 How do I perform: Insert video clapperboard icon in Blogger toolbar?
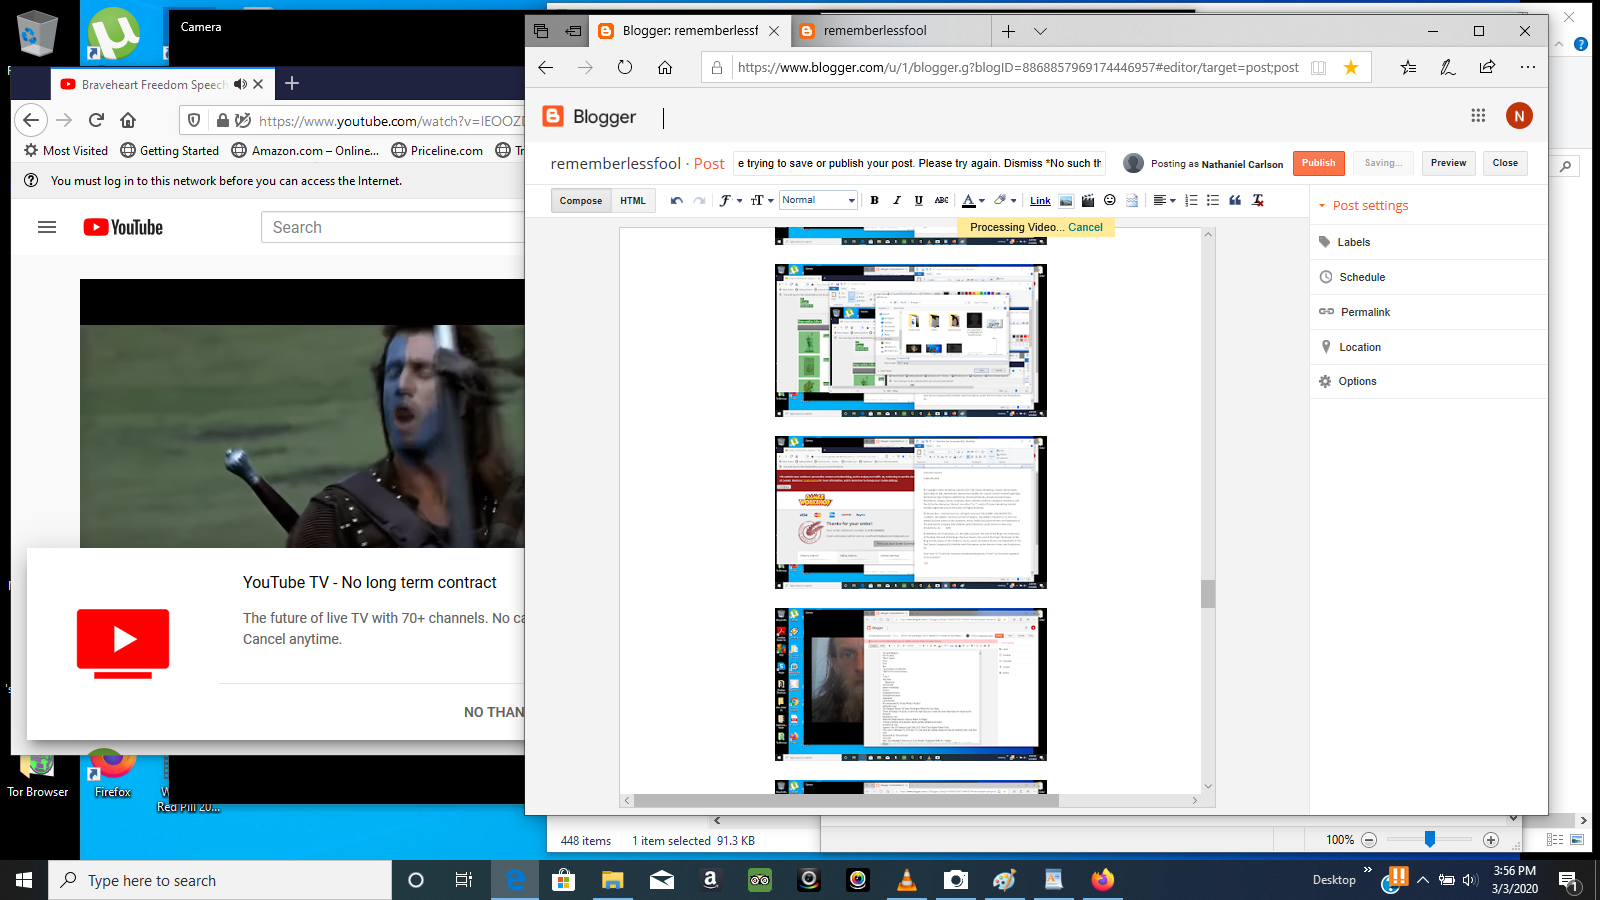(1088, 200)
